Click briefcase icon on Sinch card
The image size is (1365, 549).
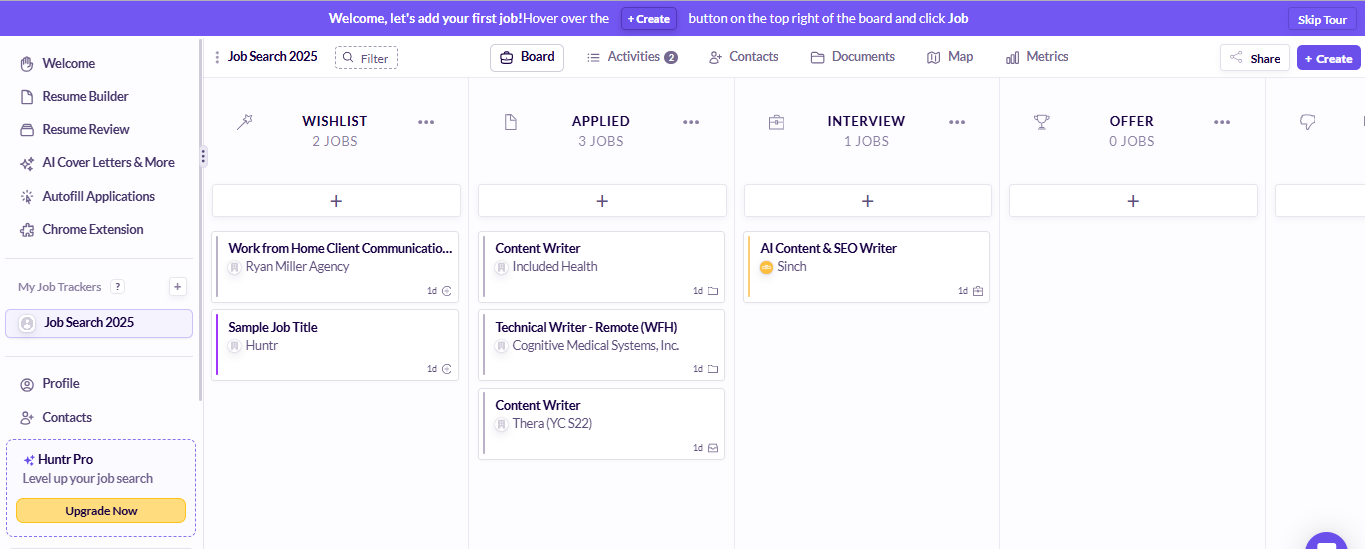pyautogui.click(x=978, y=291)
